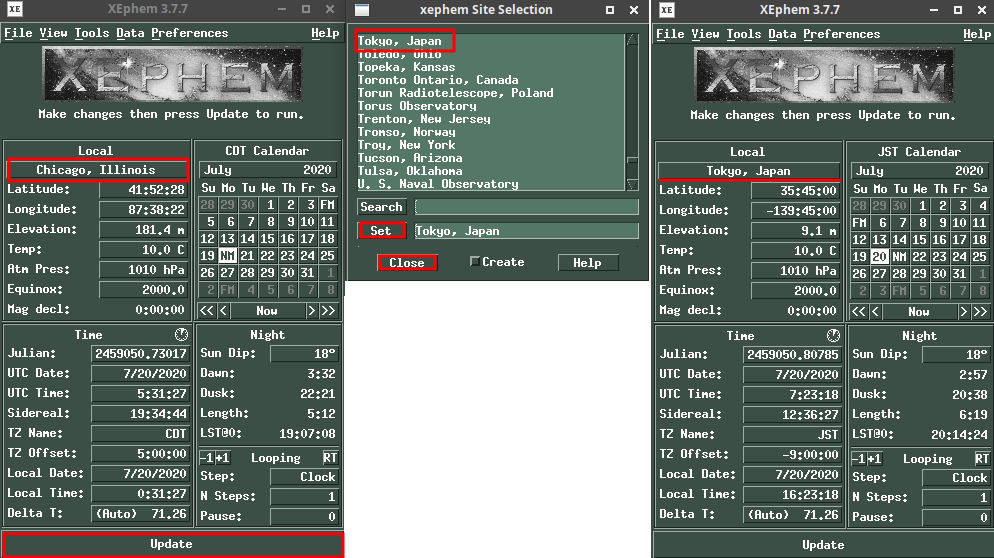Click TZ Name value JST
Viewport: 994px width, 558px height.
coord(792,435)
